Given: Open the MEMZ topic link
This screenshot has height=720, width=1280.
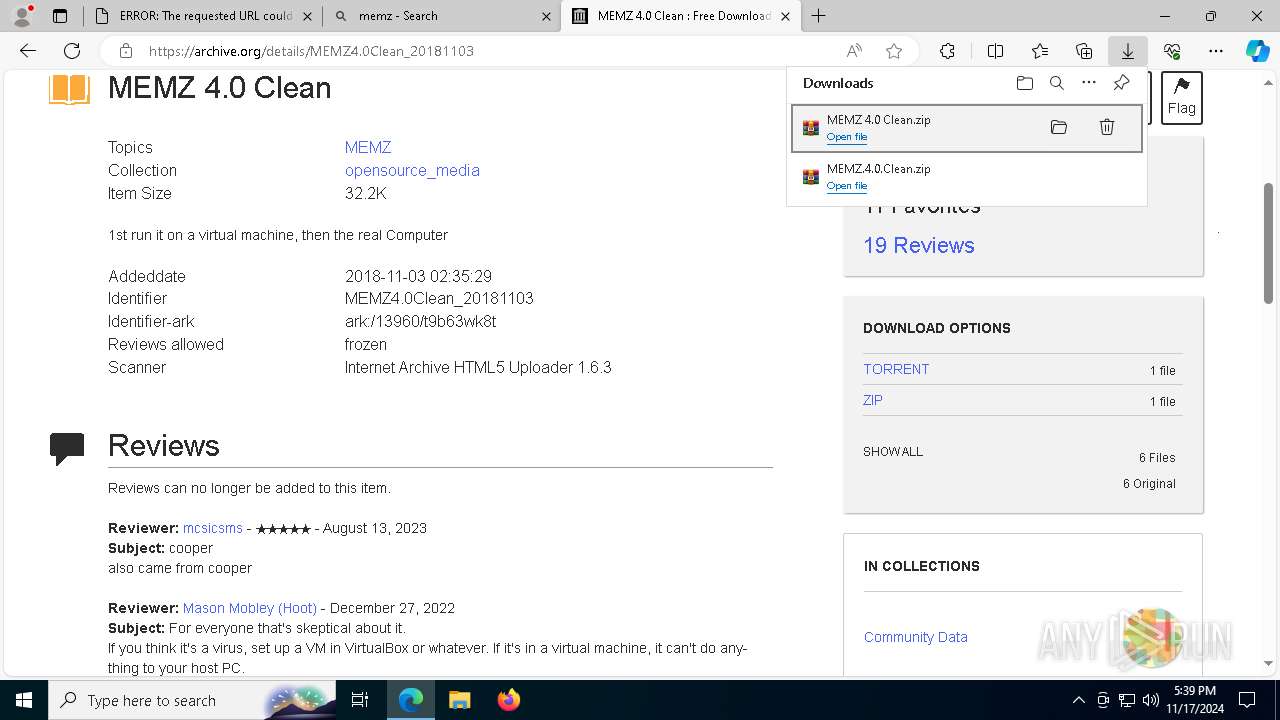Looking at the screenshot, I should tap(368, 147).
